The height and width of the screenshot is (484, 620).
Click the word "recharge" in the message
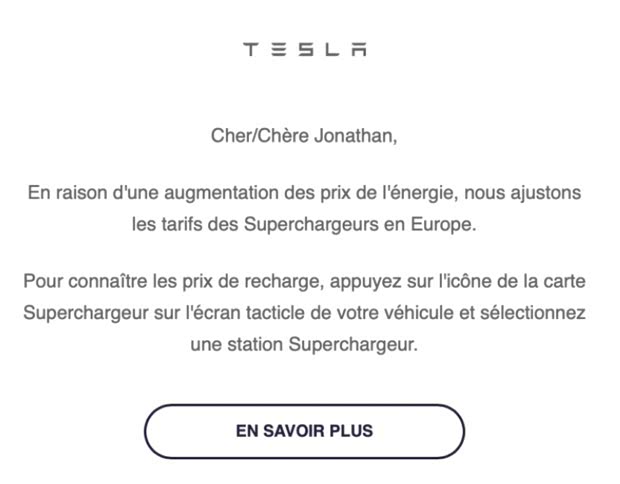pos(284,280)
